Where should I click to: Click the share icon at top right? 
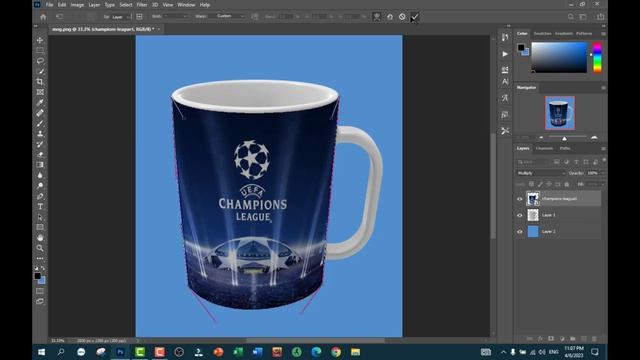point(600,17)
